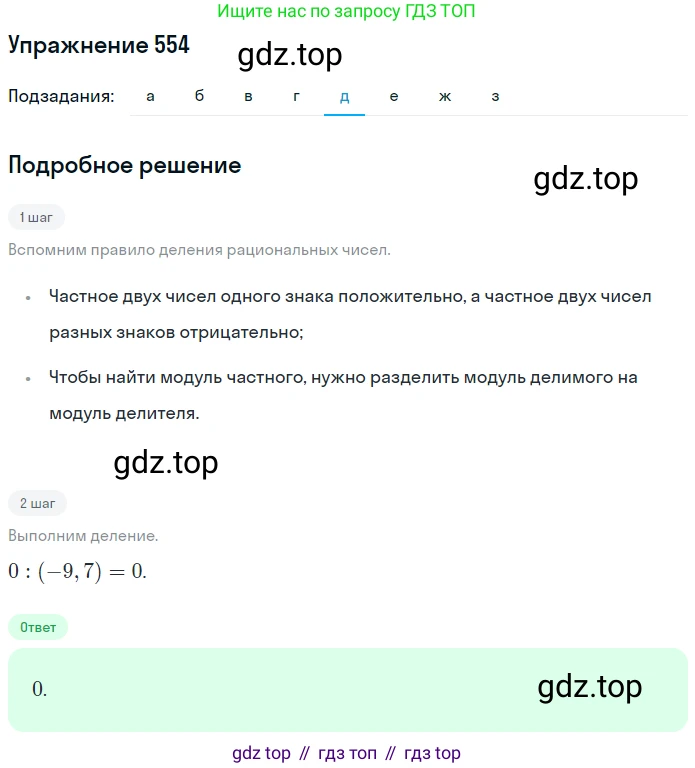Click the formula 0 : (−9,7) = 0
The height and width of the screenshot is (768, 695).
tap(77, 571)
